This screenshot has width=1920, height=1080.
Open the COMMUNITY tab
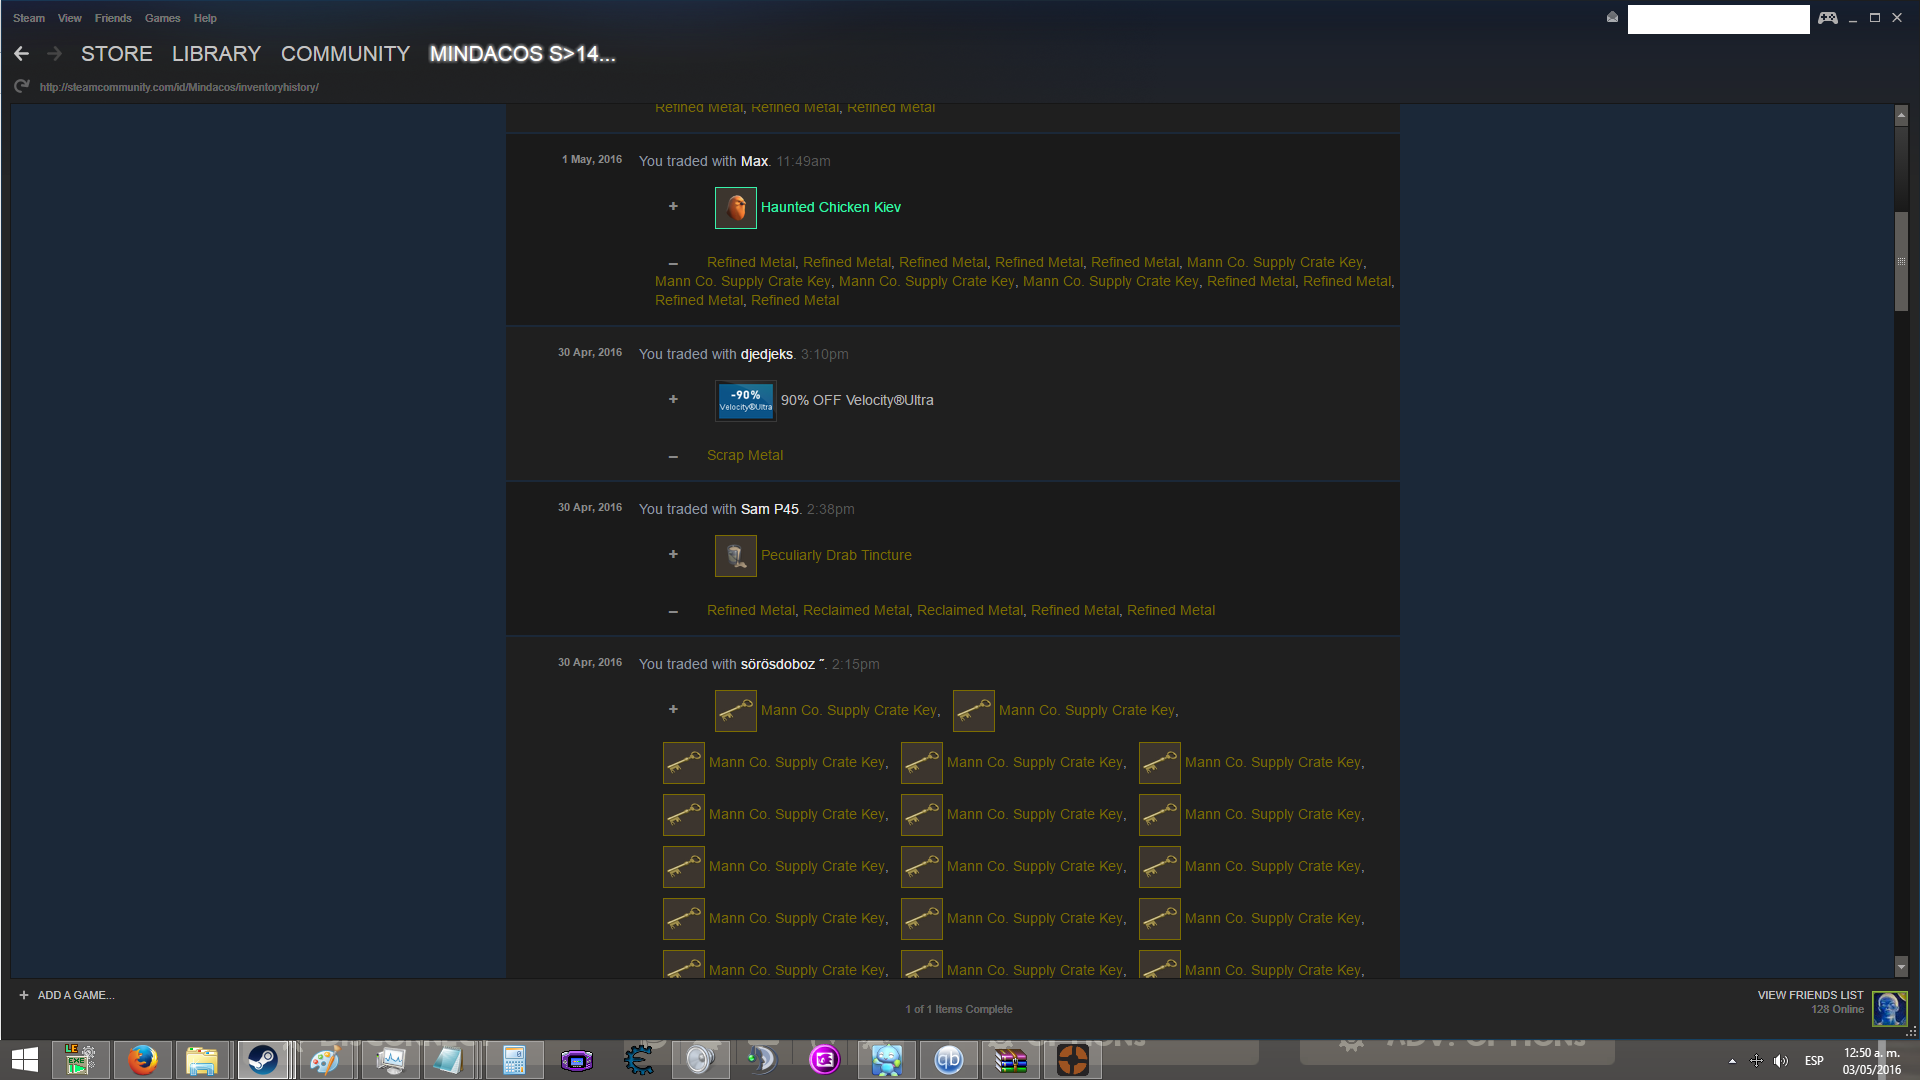click(345, 54)
